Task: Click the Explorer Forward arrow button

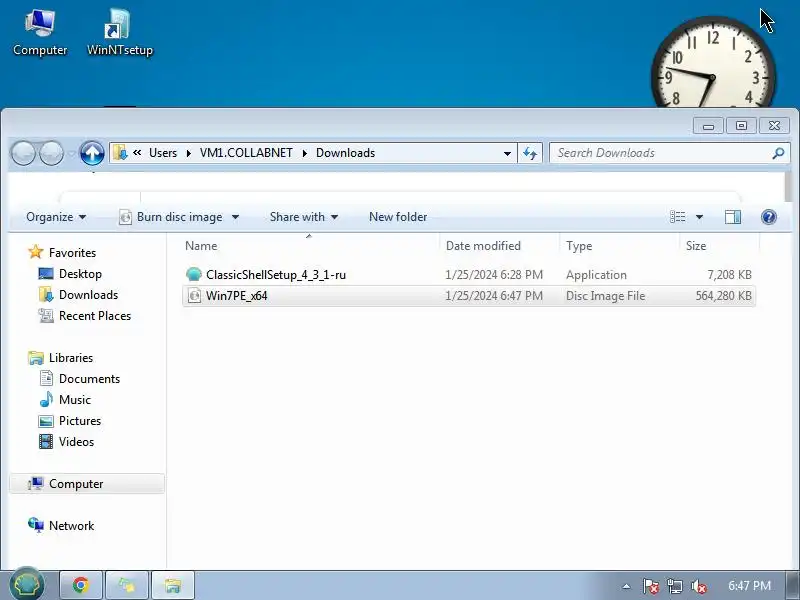Action: click(51, 153)
